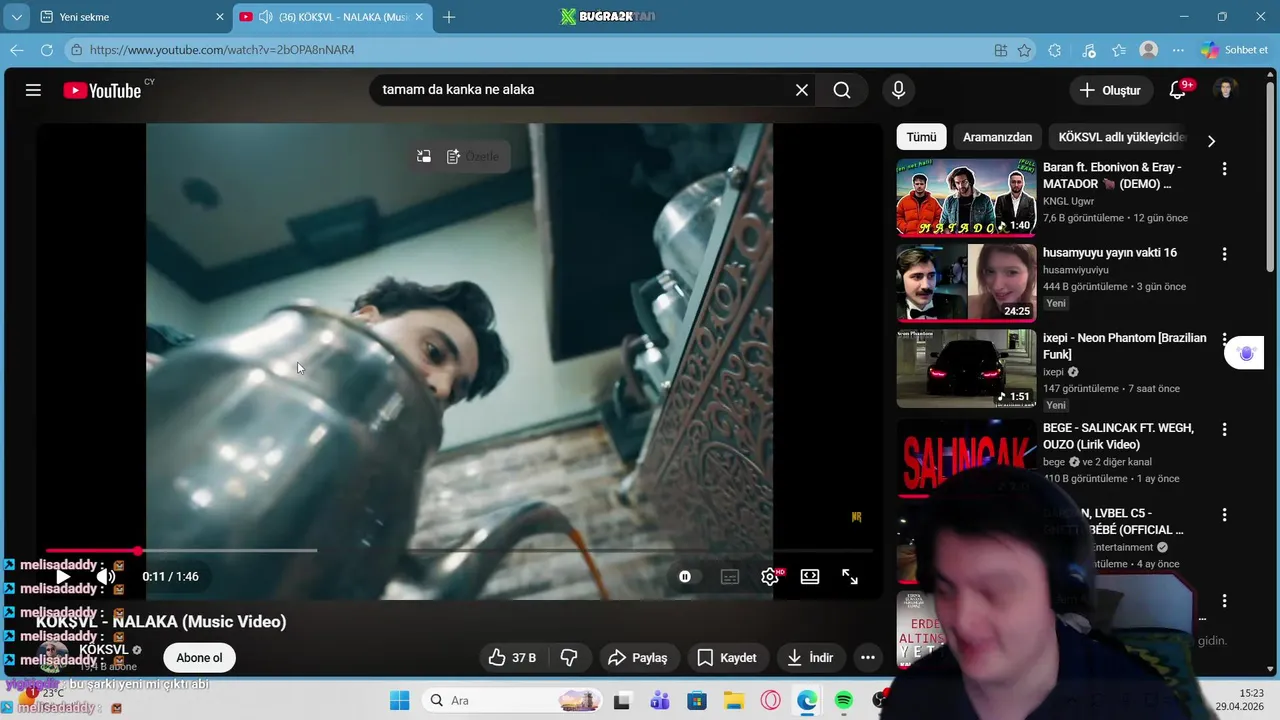
Task: Dislike the video thumbs down
Action: point(569,658)
